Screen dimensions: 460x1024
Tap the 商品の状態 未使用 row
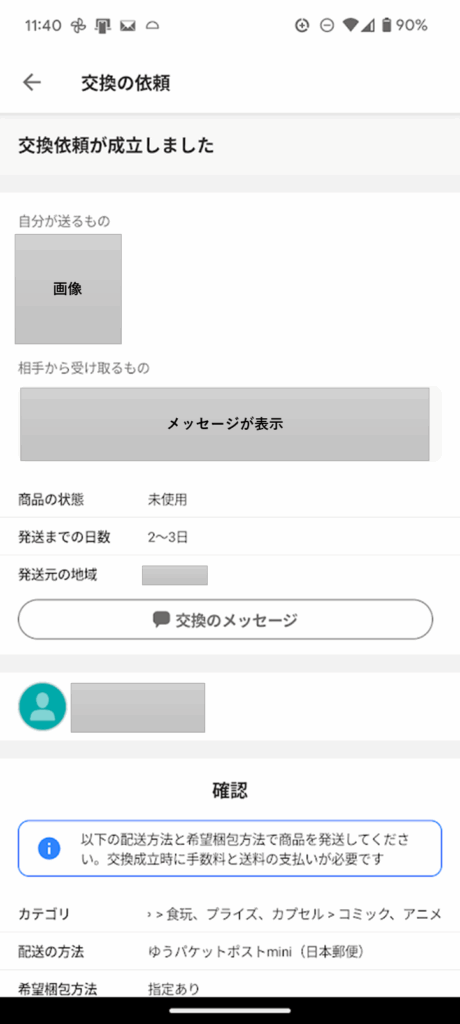click(x=230, y=500)
